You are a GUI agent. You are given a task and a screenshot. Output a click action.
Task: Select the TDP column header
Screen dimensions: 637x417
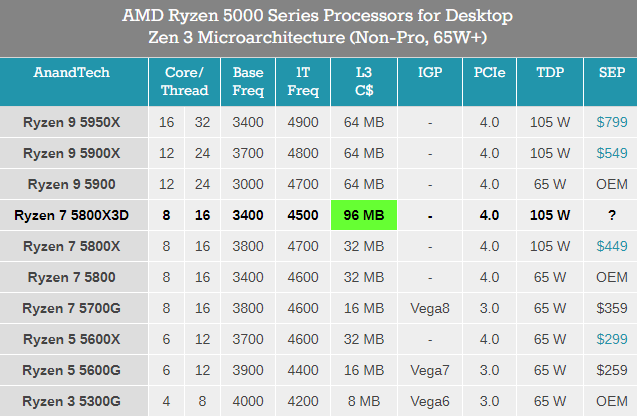[x=551, y=72]
